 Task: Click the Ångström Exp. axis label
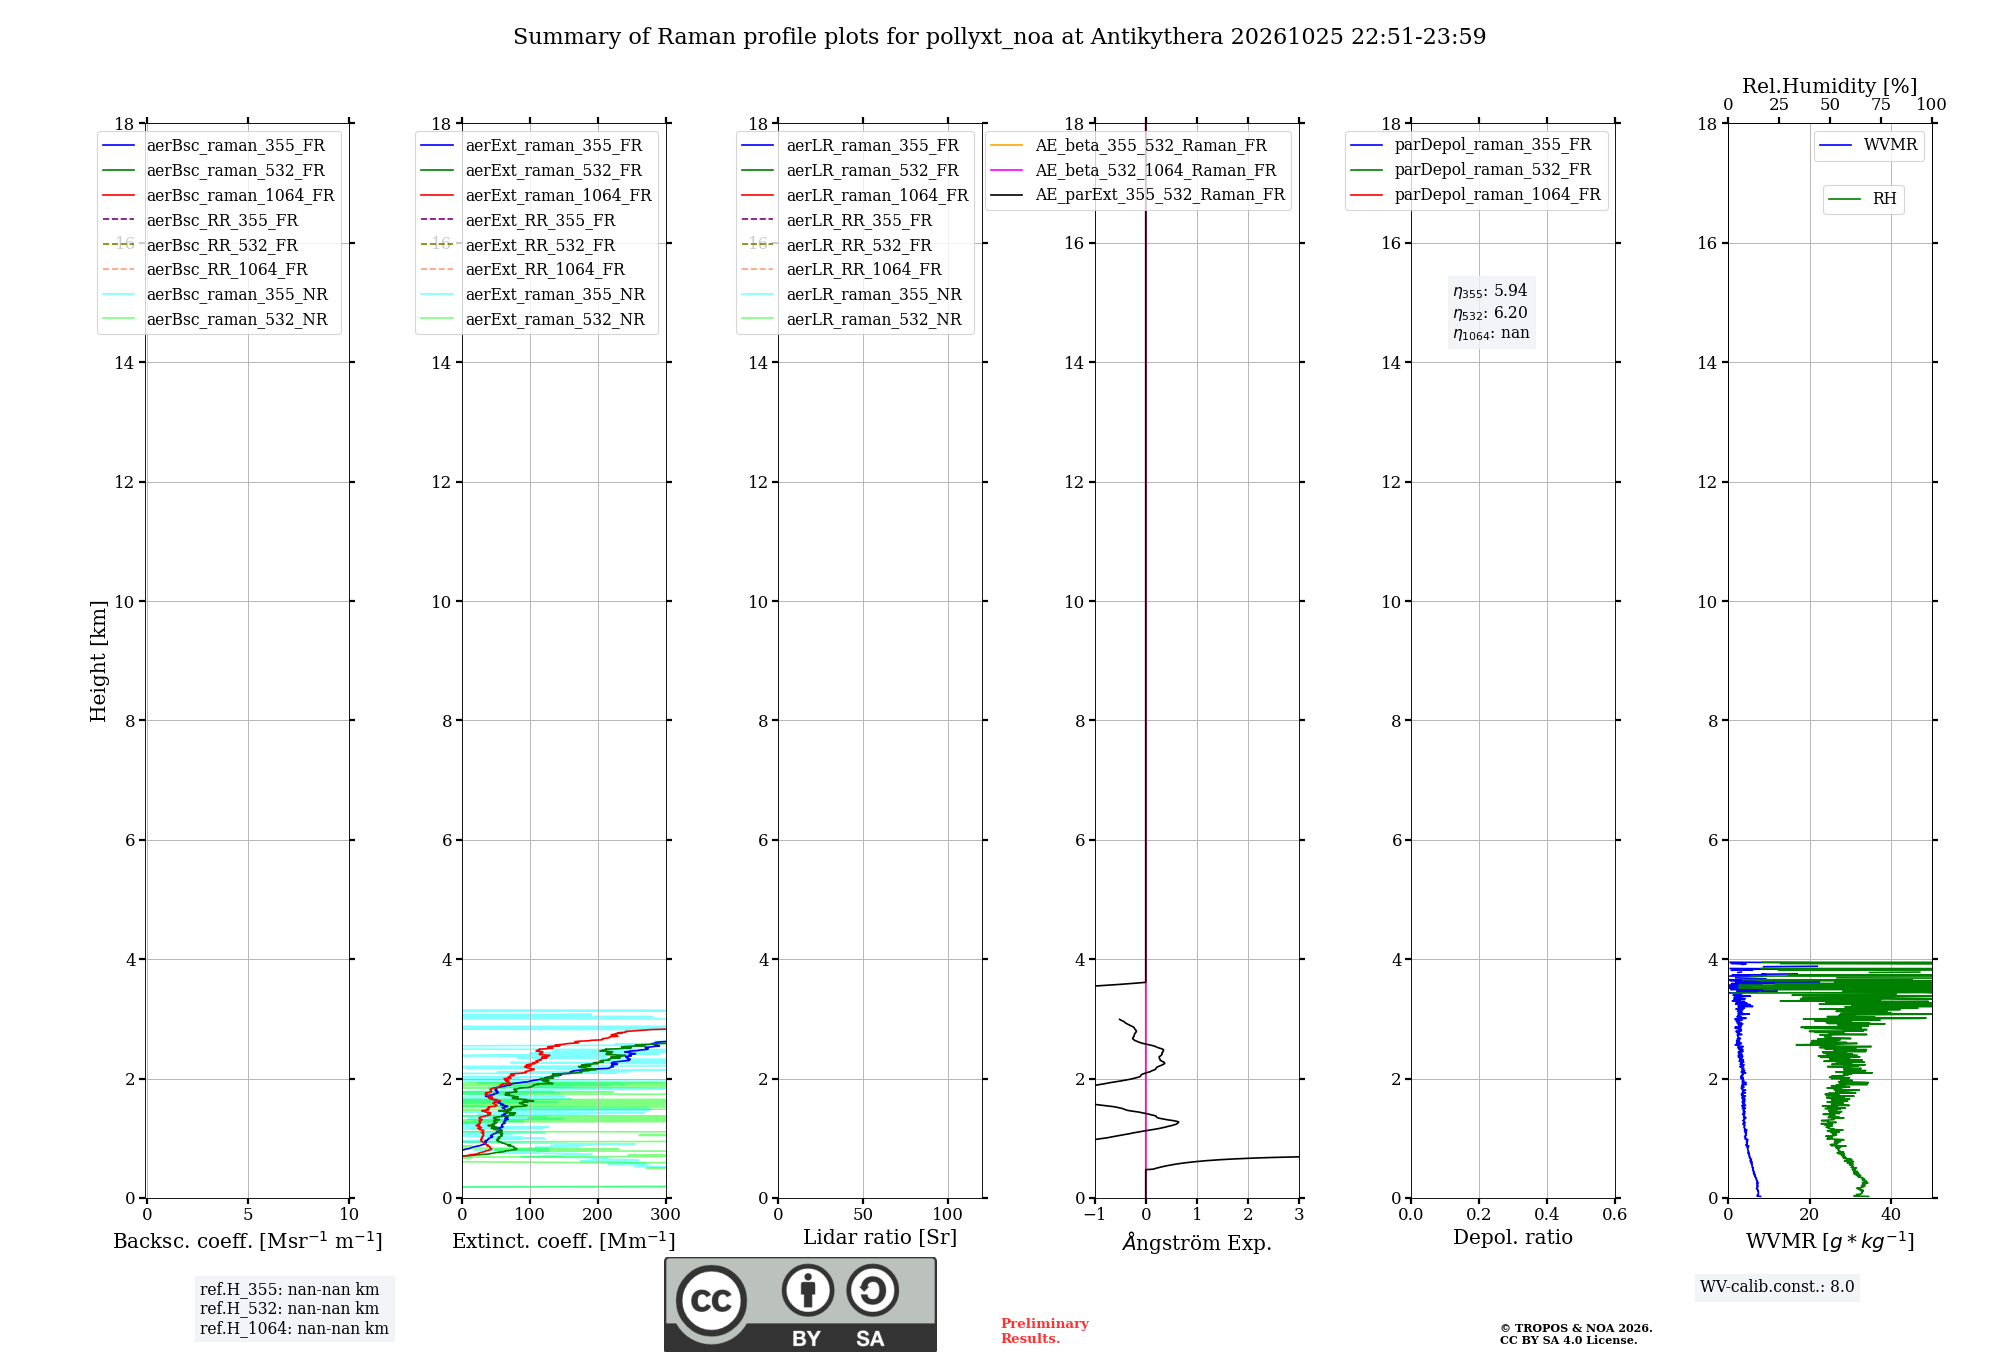pyautogui.click(x=1197, y=1242)
